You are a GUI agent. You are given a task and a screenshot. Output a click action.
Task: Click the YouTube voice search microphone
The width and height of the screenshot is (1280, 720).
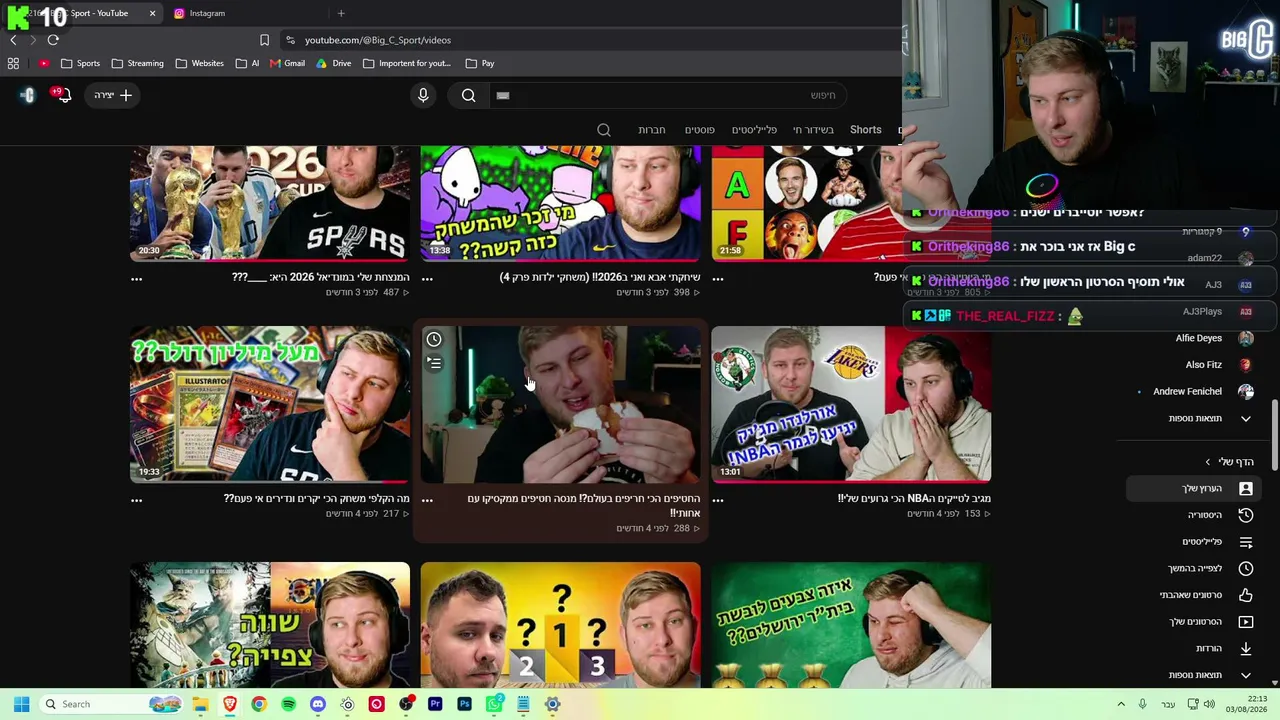click(x=423, y=95)
